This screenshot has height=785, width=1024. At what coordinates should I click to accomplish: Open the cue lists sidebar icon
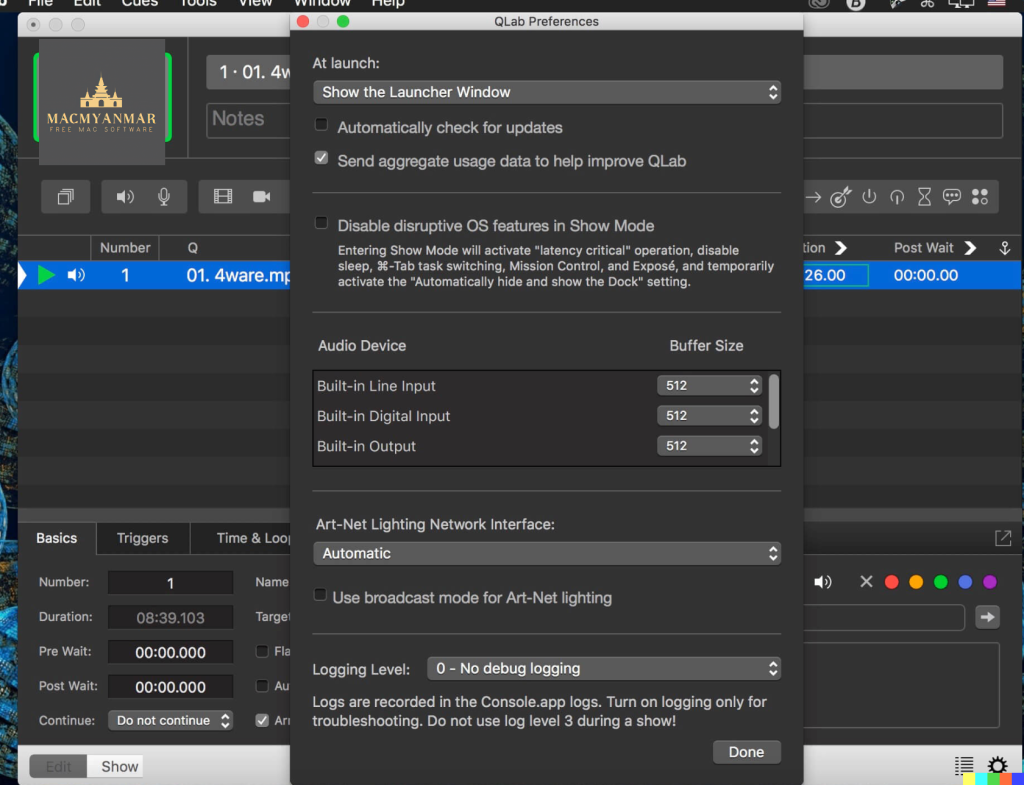963,765
